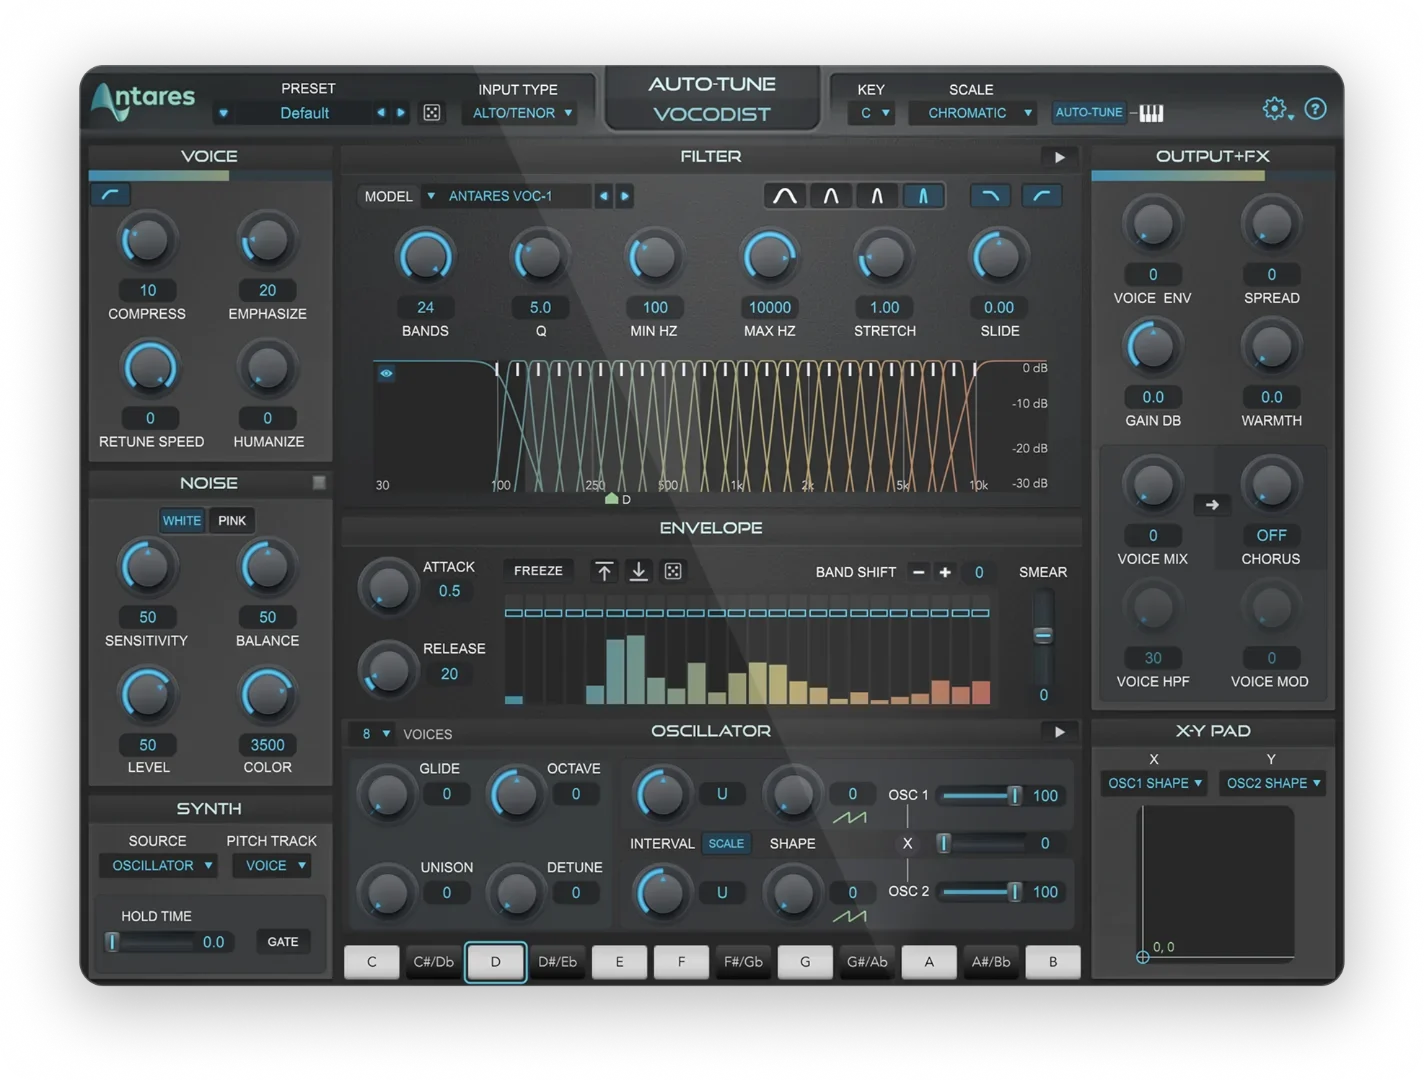Viewport: 1424px width, 1080px height.
Task: Toggle the eye icon on the filter graph
Action: pyautogui.click(x=386, y=373)
